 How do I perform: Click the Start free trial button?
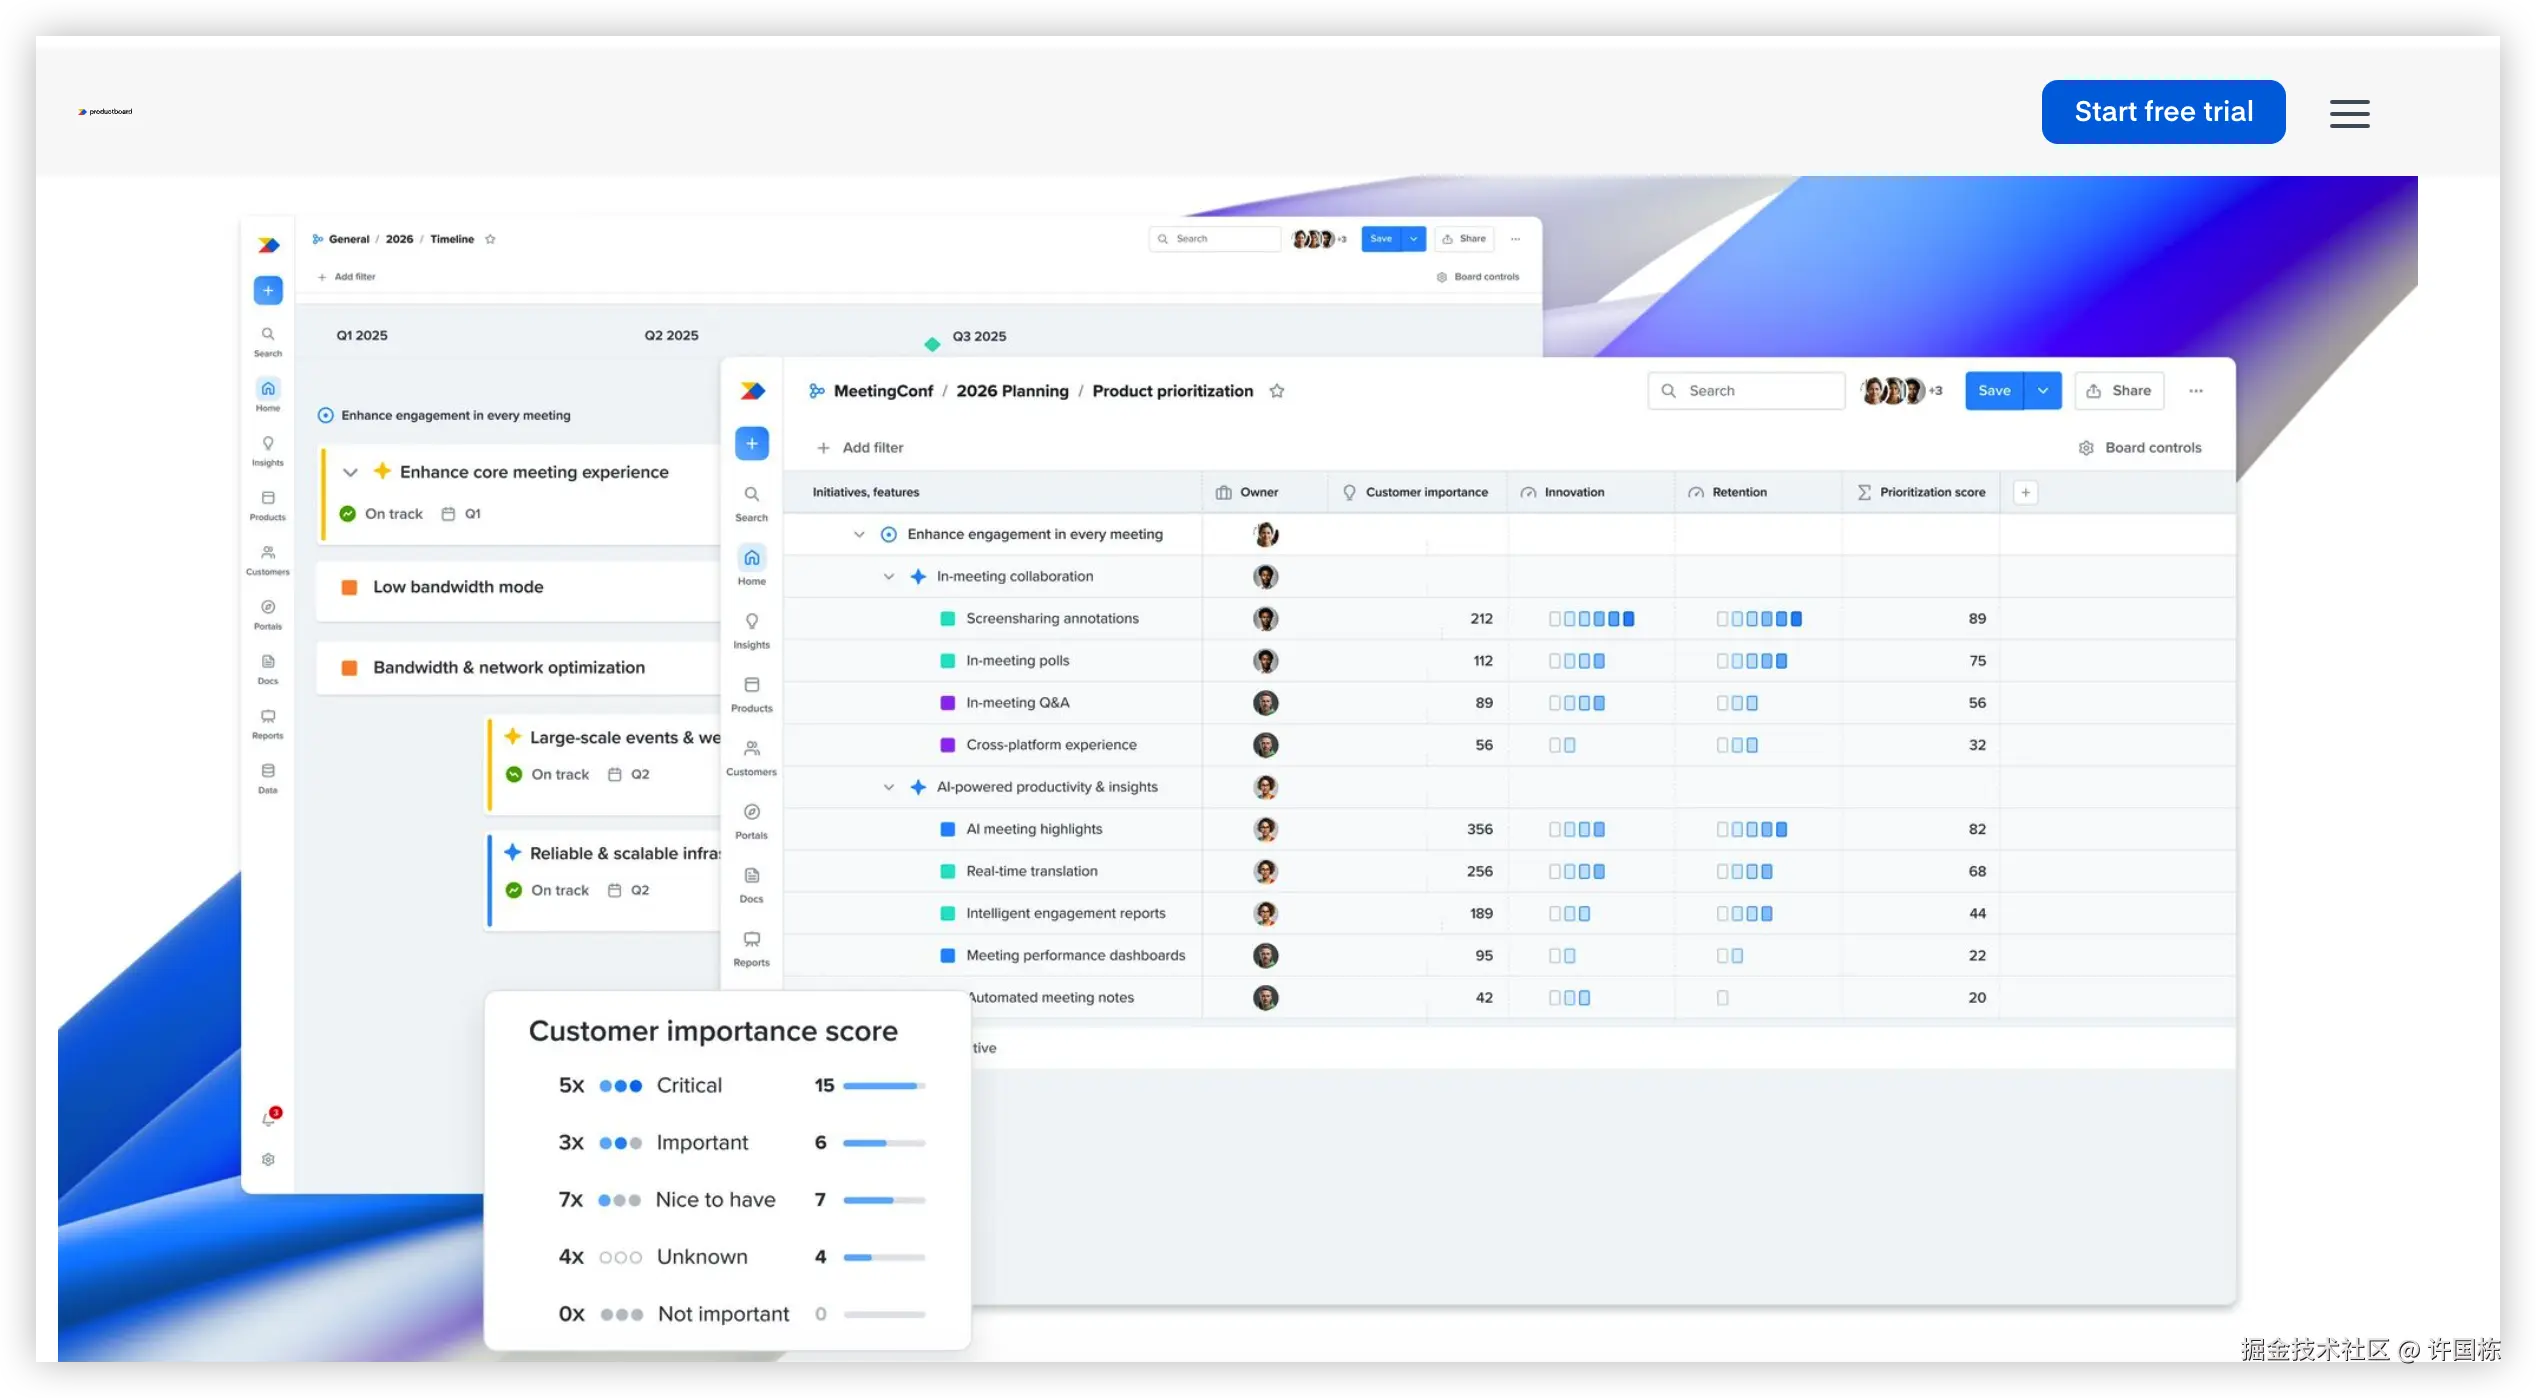(x=2163, y=111)
